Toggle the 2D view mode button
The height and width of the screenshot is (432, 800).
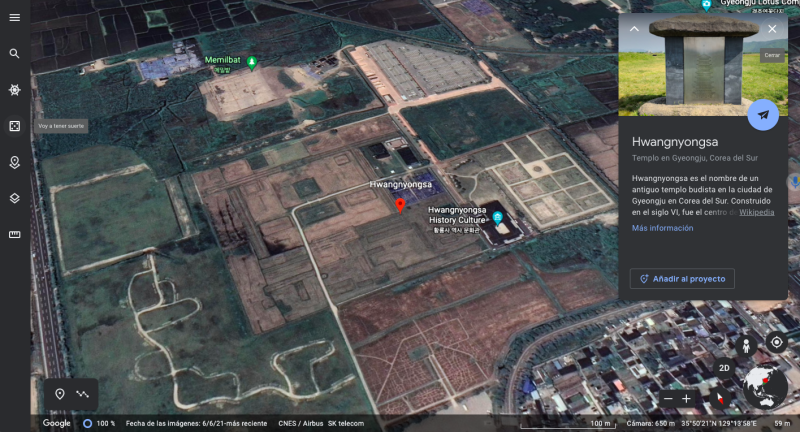[724, 367]
